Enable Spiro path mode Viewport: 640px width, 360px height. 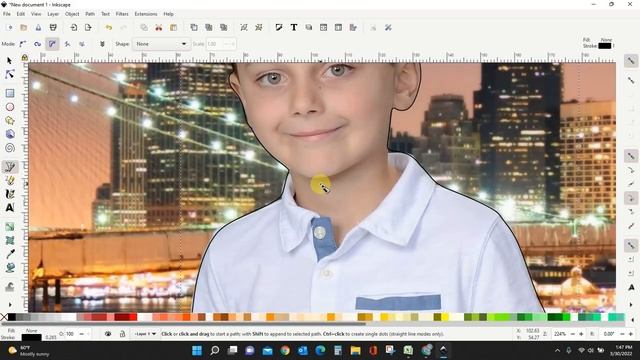38,44
